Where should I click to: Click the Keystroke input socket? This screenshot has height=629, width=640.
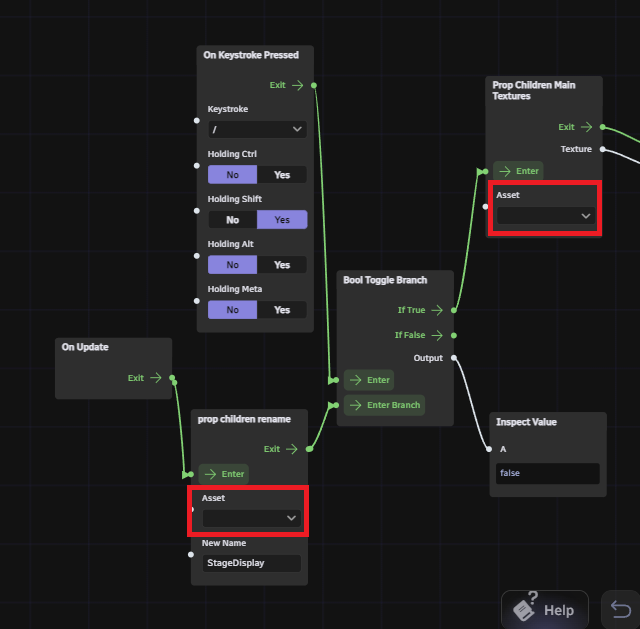point(197,120)
